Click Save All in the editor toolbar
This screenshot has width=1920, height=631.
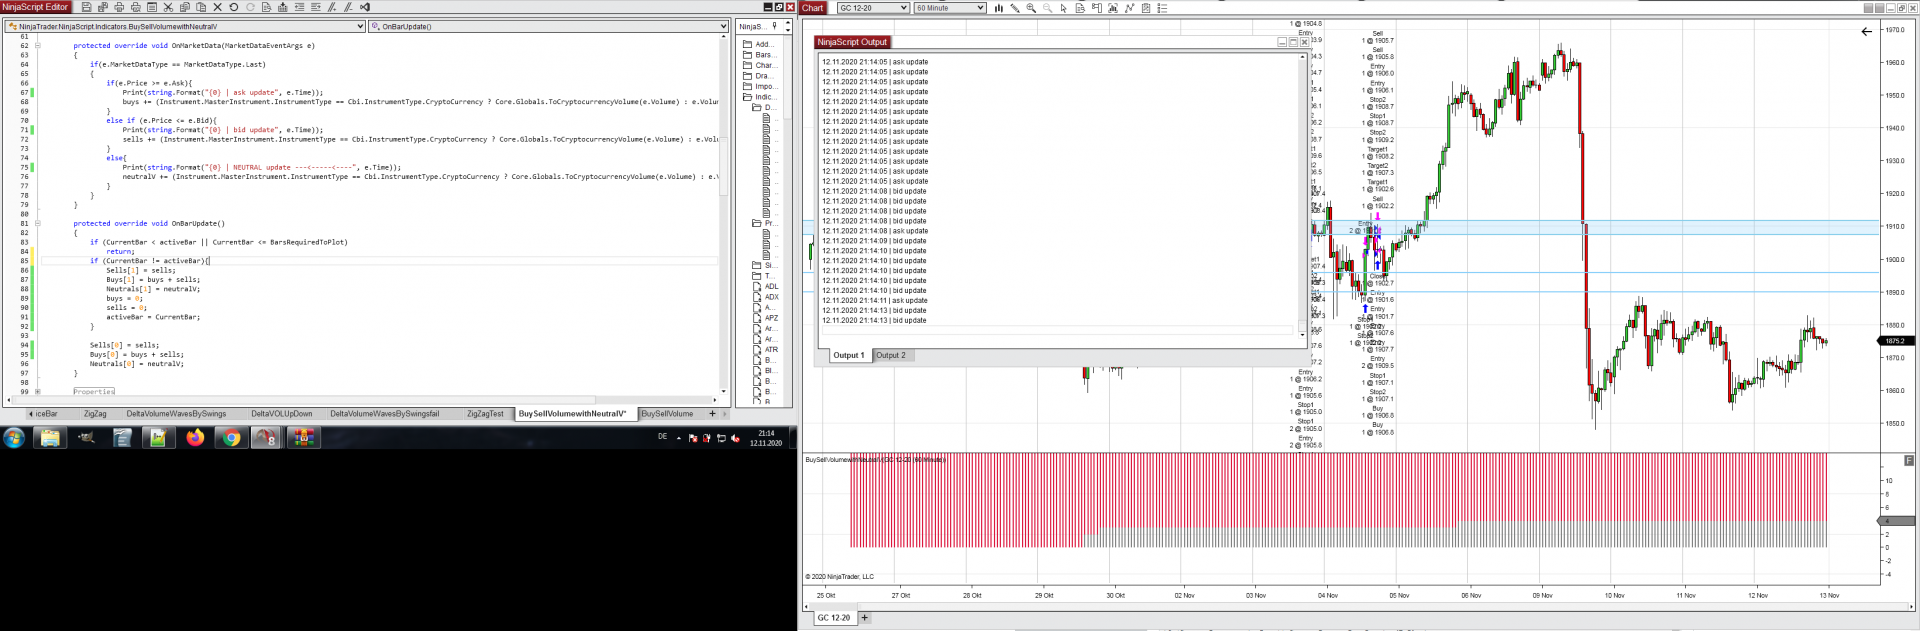pos(103,7)
